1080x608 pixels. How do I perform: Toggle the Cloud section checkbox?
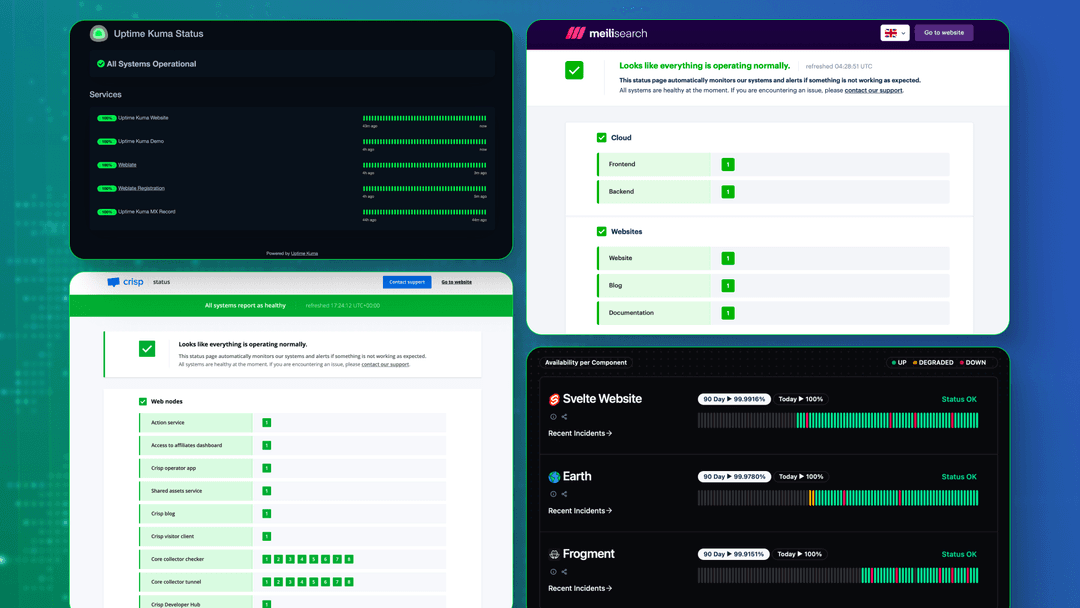[x=600, y=137]
